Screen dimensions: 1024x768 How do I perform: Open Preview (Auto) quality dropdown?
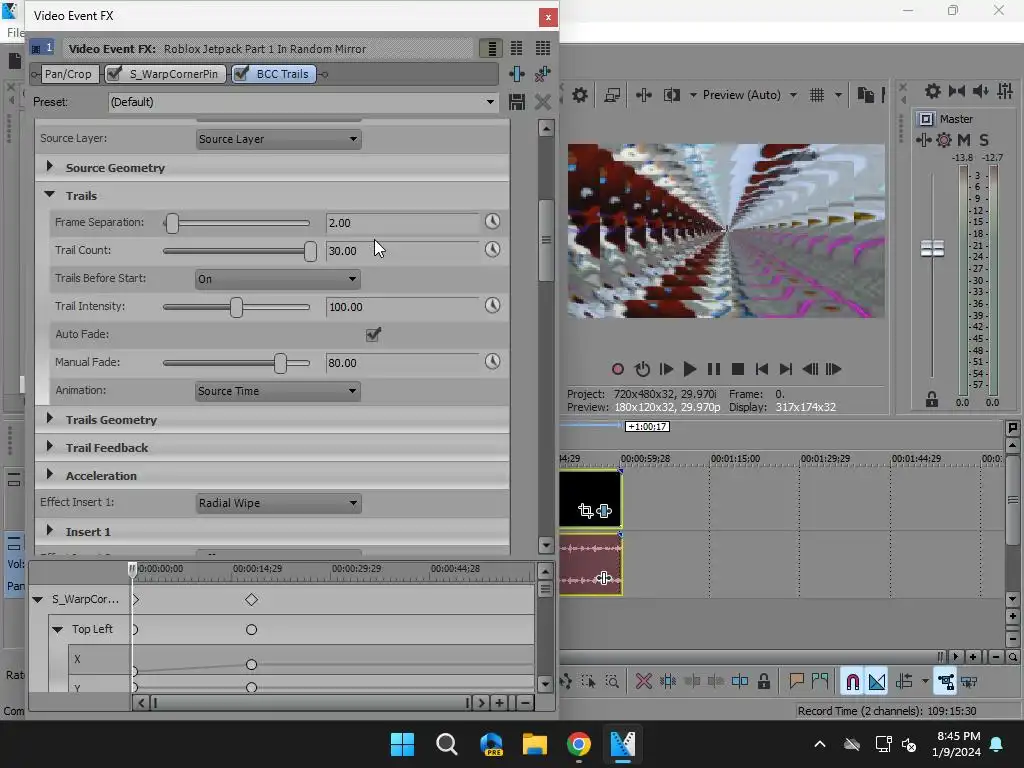(x=793, y=95)
